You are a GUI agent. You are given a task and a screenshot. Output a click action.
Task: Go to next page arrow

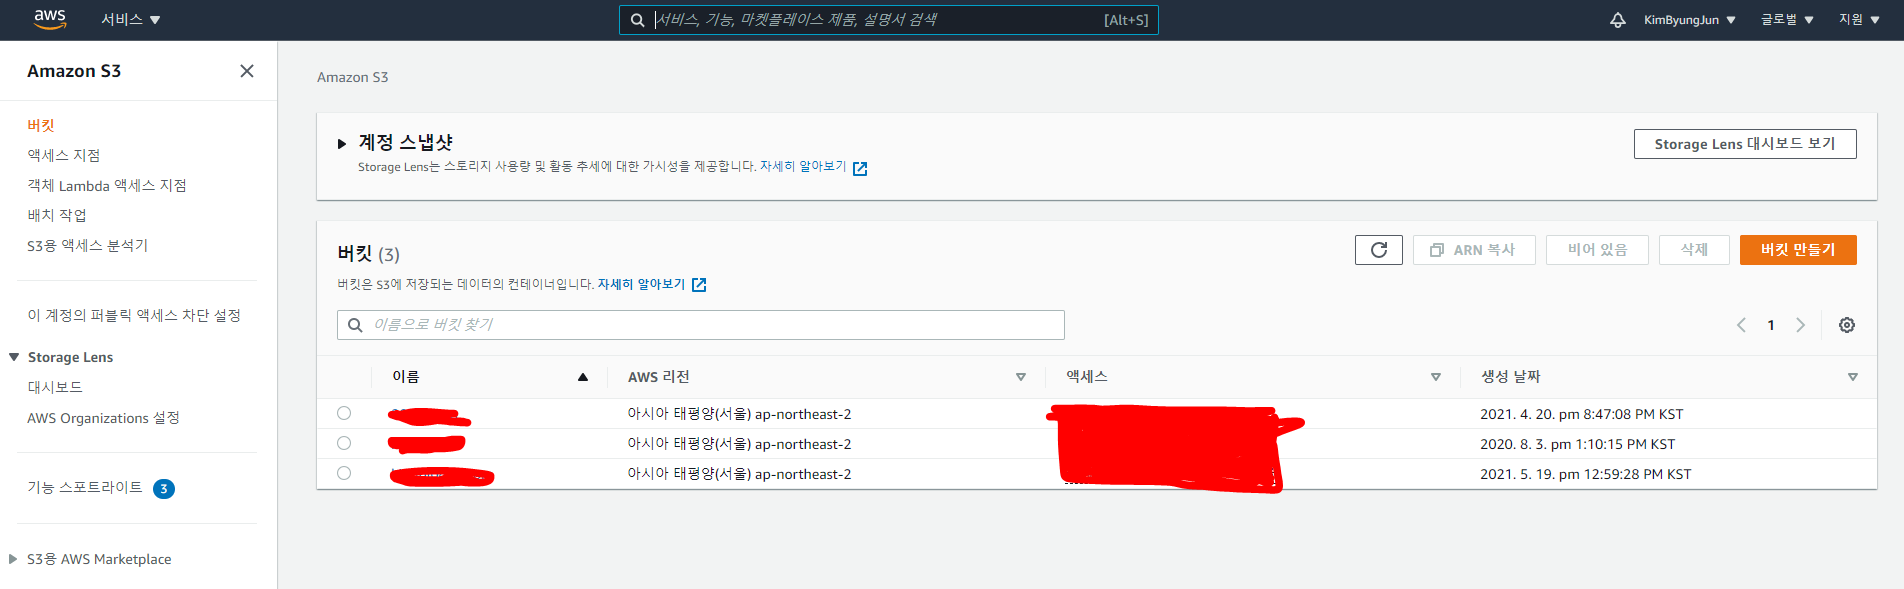(1801, 325)
